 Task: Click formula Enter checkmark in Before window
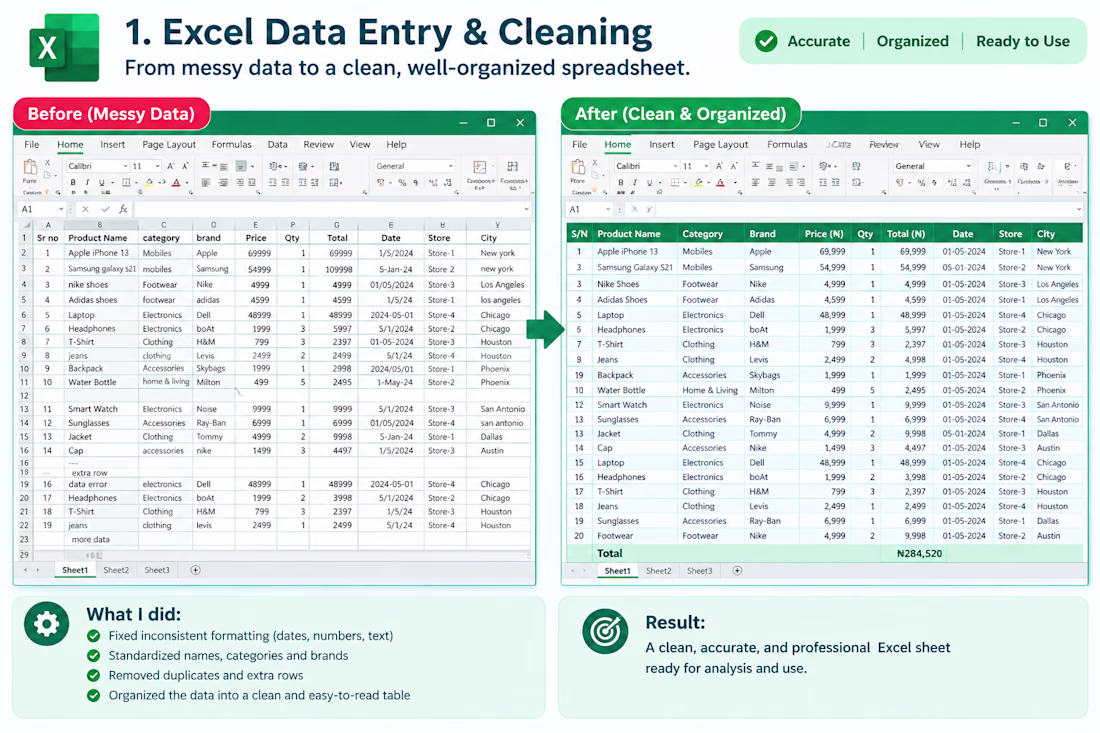tap(105, 209)
